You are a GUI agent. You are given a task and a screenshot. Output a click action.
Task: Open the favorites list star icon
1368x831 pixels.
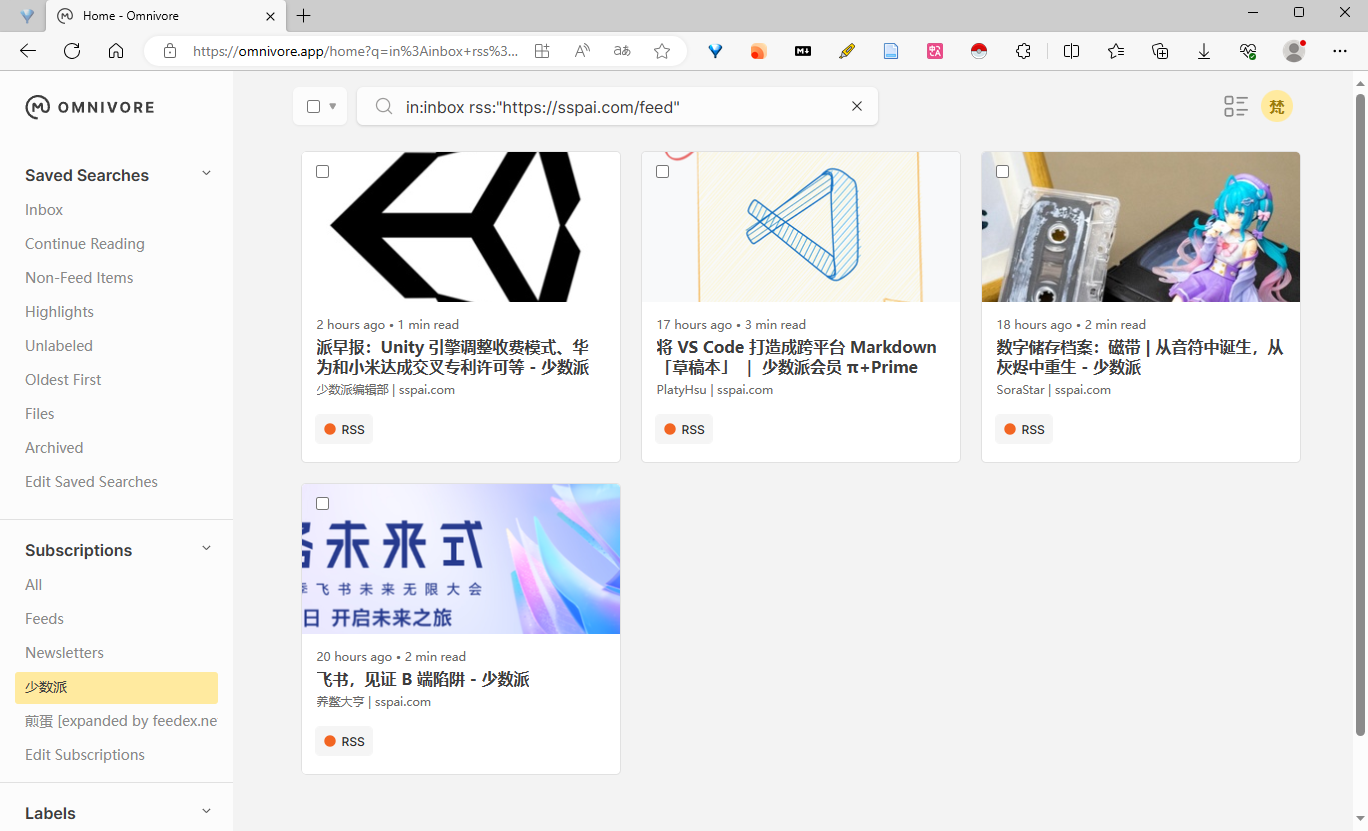tap(1116, 51)
